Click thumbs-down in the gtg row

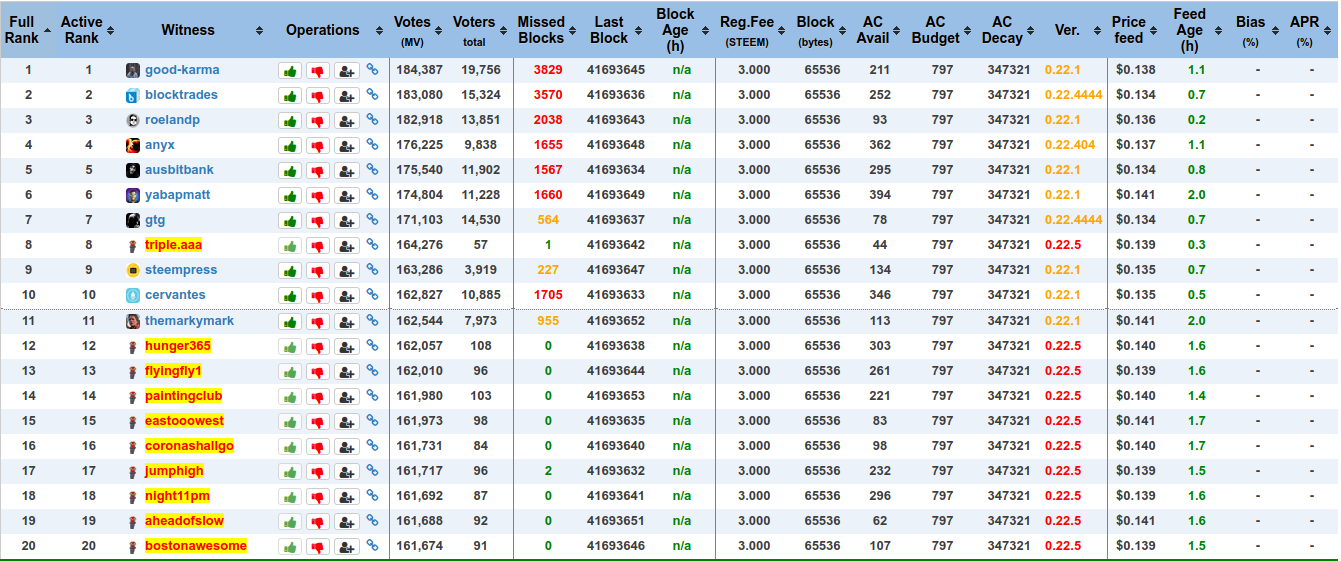click(318, 221)
